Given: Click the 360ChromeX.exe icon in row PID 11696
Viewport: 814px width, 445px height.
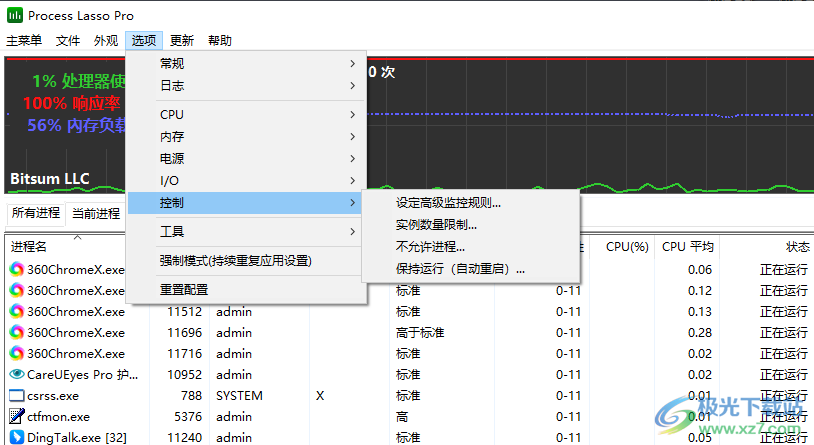Looking at the screenshot, I should [x=17, y=332].
